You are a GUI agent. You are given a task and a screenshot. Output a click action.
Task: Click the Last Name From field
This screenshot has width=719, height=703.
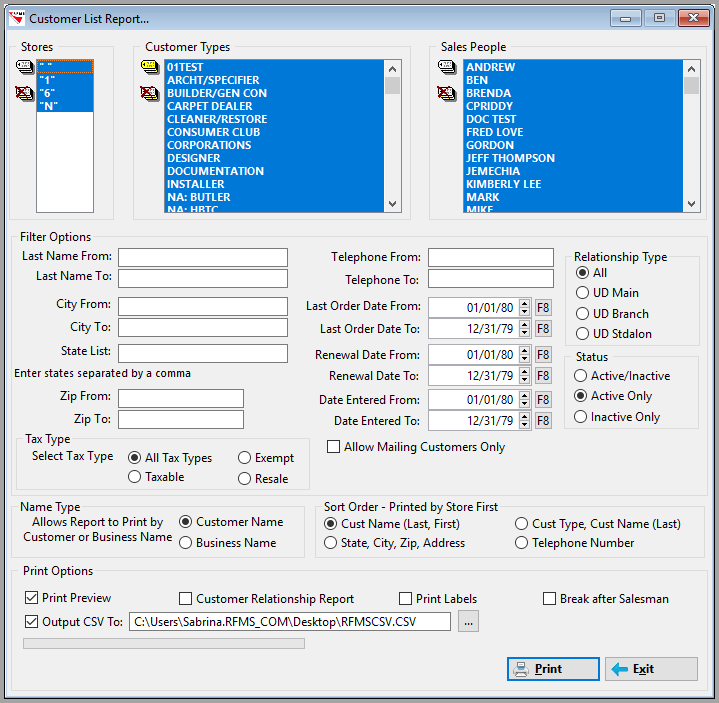[203, 257]
